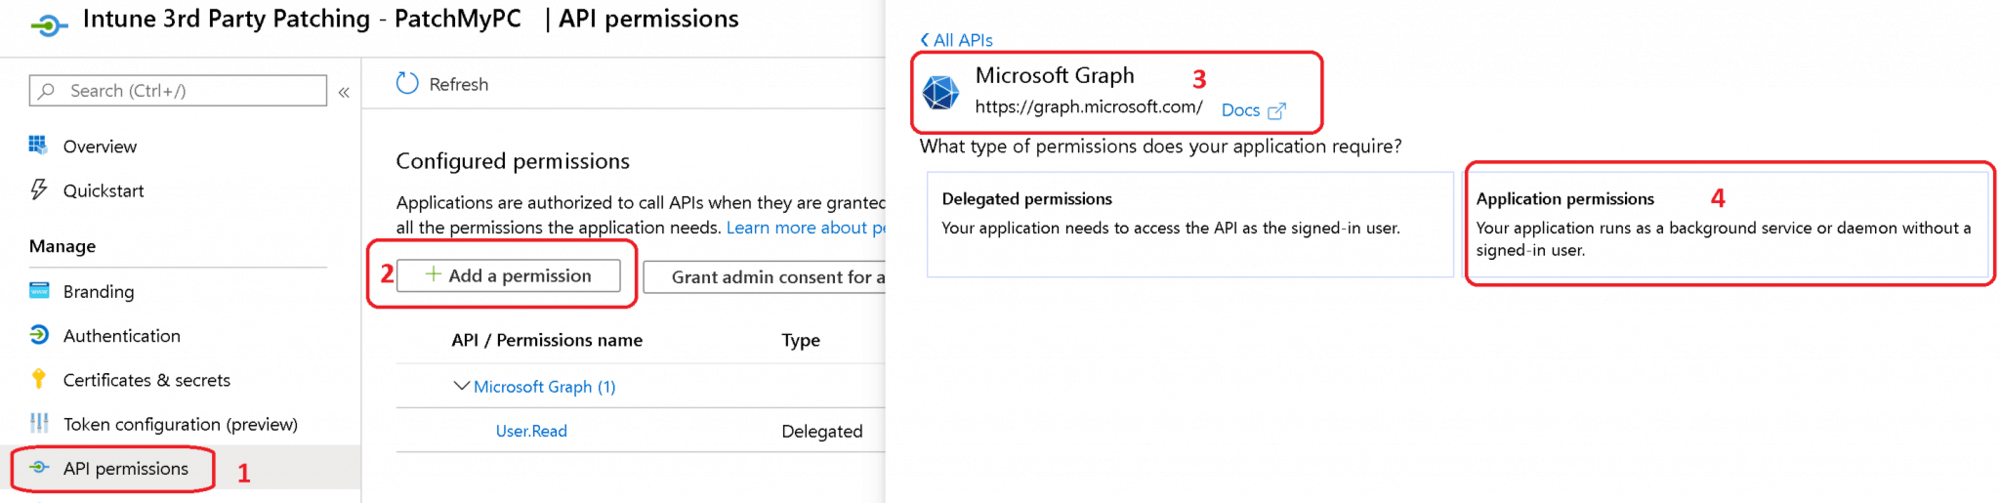Screen dimensions: 2000x503
Task: Click the API / Permissions name column header
Action: coord(547,340)
